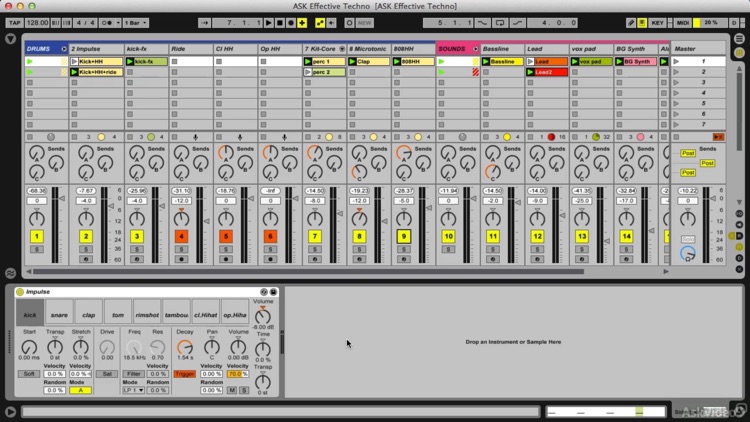Screen dimensions: 750x422
Task: Launch the 808HH clip
Action: (x=397, y=62)
